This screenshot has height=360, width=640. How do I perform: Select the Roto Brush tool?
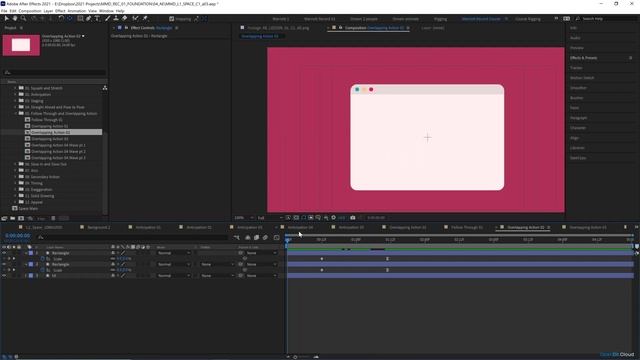click(x=136, y=18)
